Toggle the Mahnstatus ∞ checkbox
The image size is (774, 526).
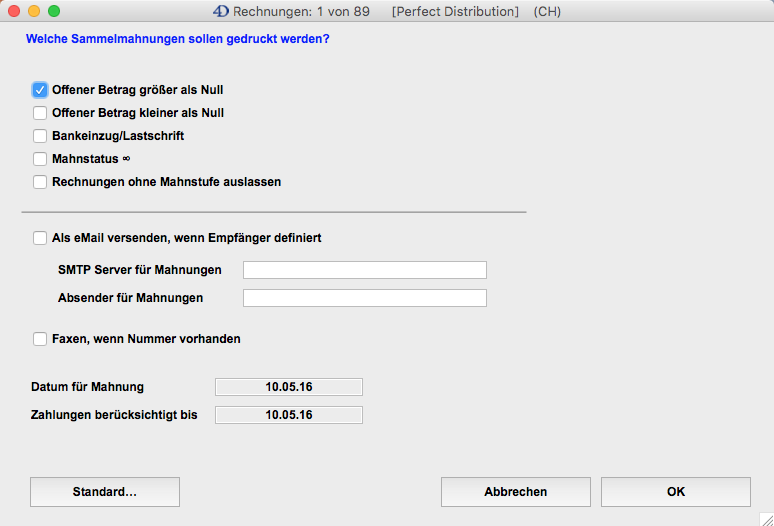click(x=40, y=159)
